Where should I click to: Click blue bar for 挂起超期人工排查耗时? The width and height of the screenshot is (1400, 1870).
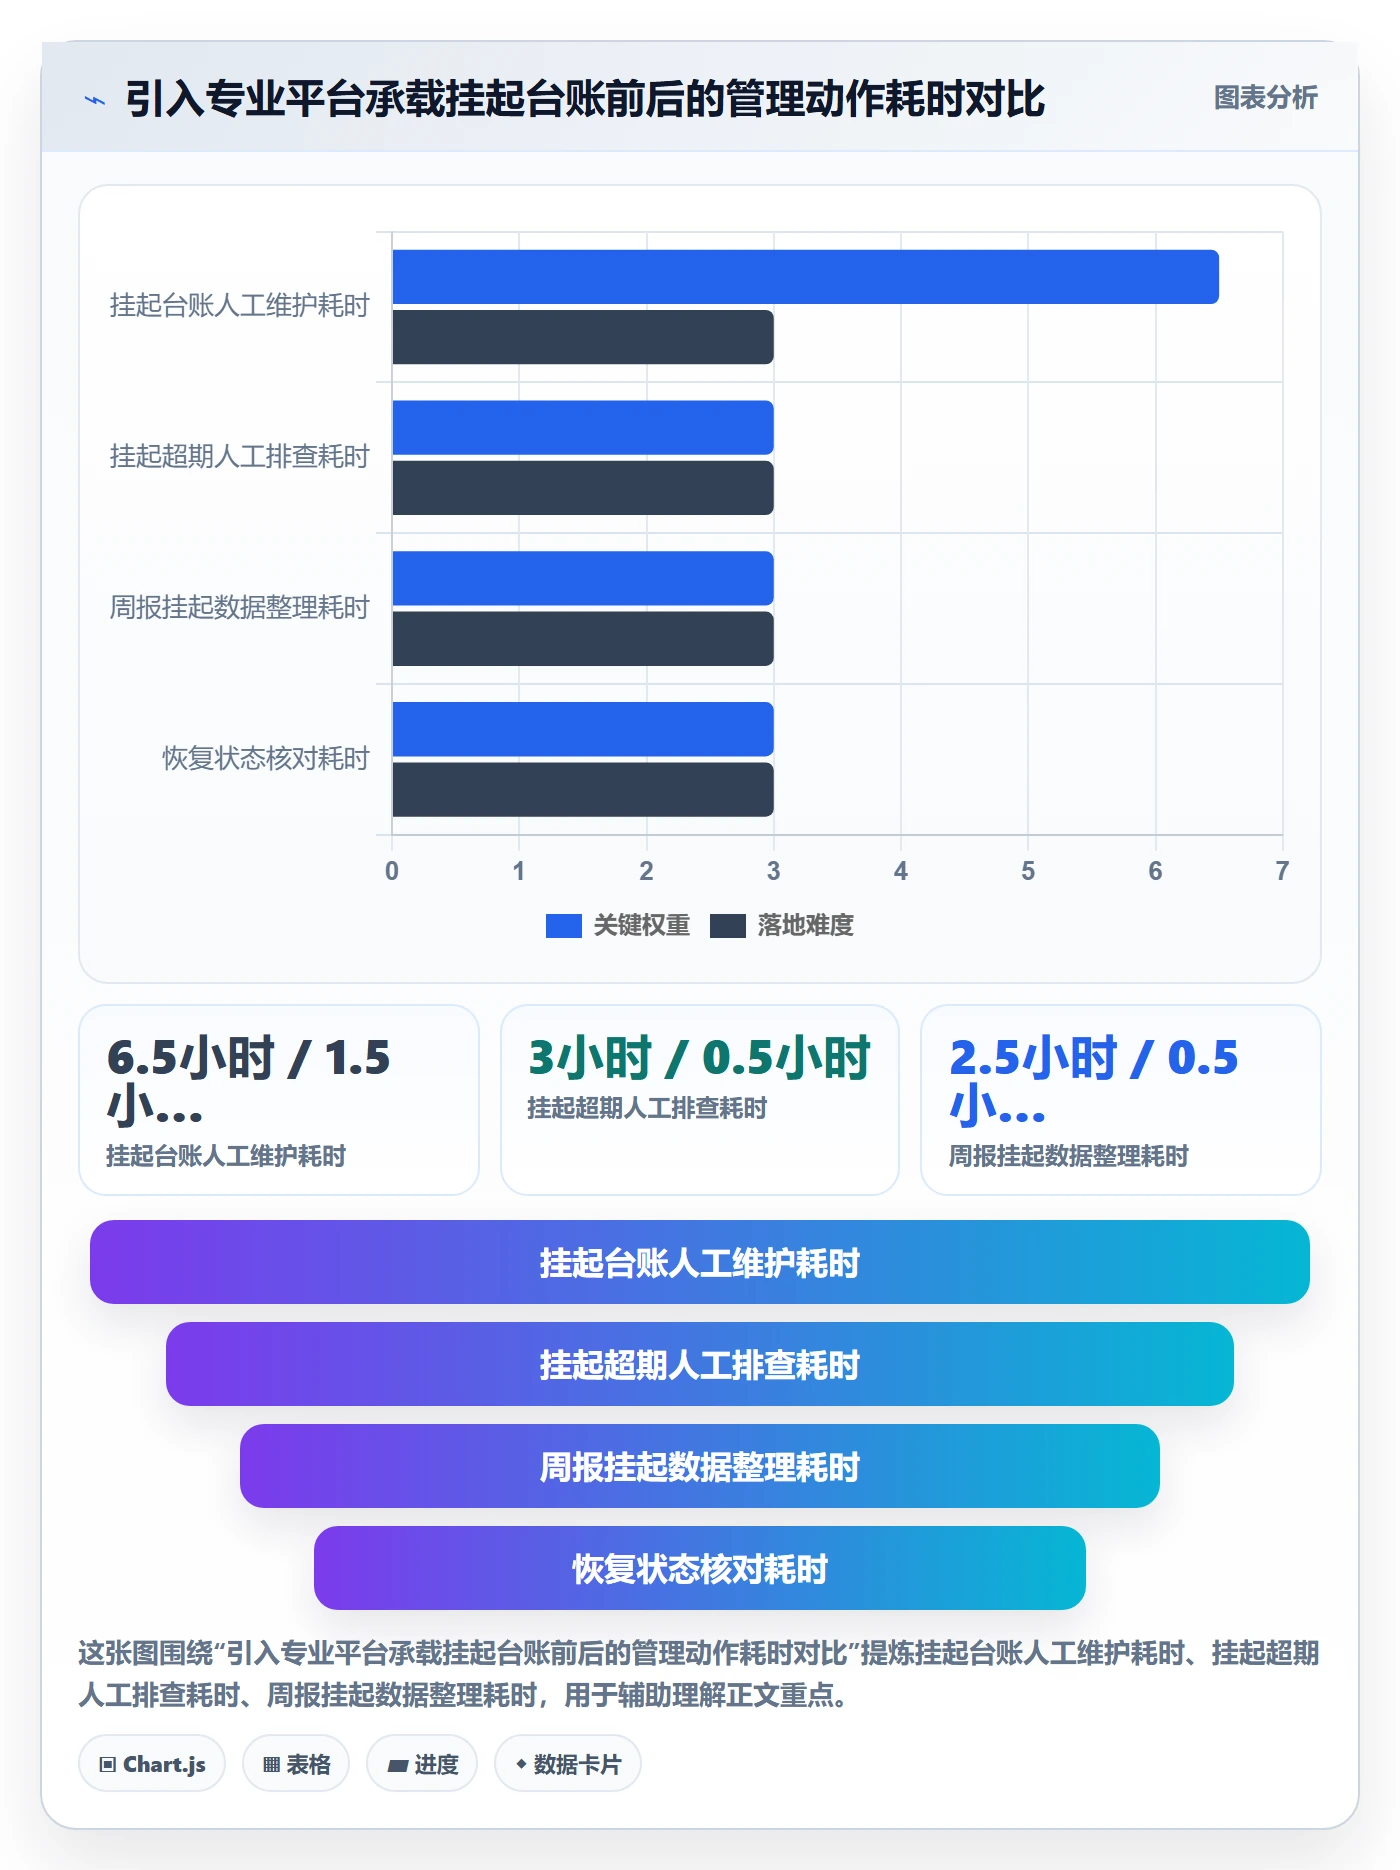click(583, 428)
